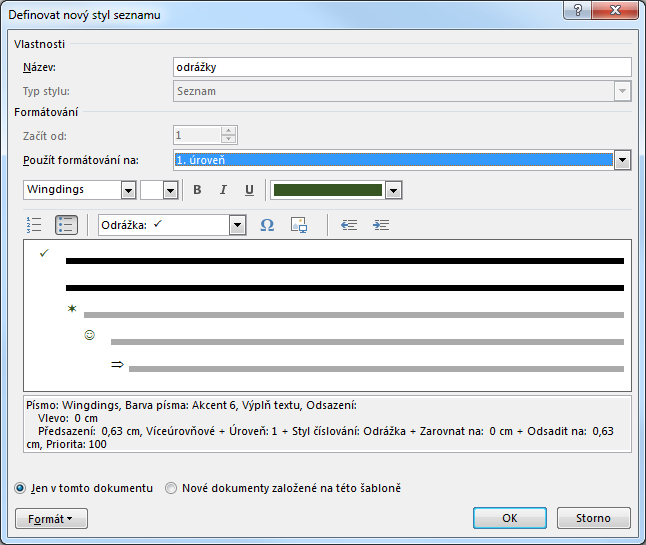Expand the '1. úroveň' level dropdown
Image resolution: width=646 pixels, height=545 pixels.
pyautogui.click(x=622, y=160)
